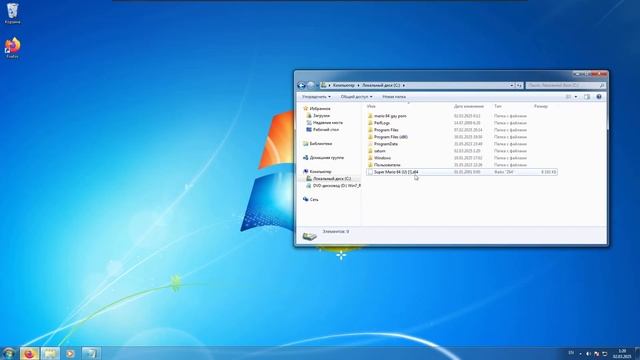
Task: Open the Windows Start menu orb
Action: point(8,353)
